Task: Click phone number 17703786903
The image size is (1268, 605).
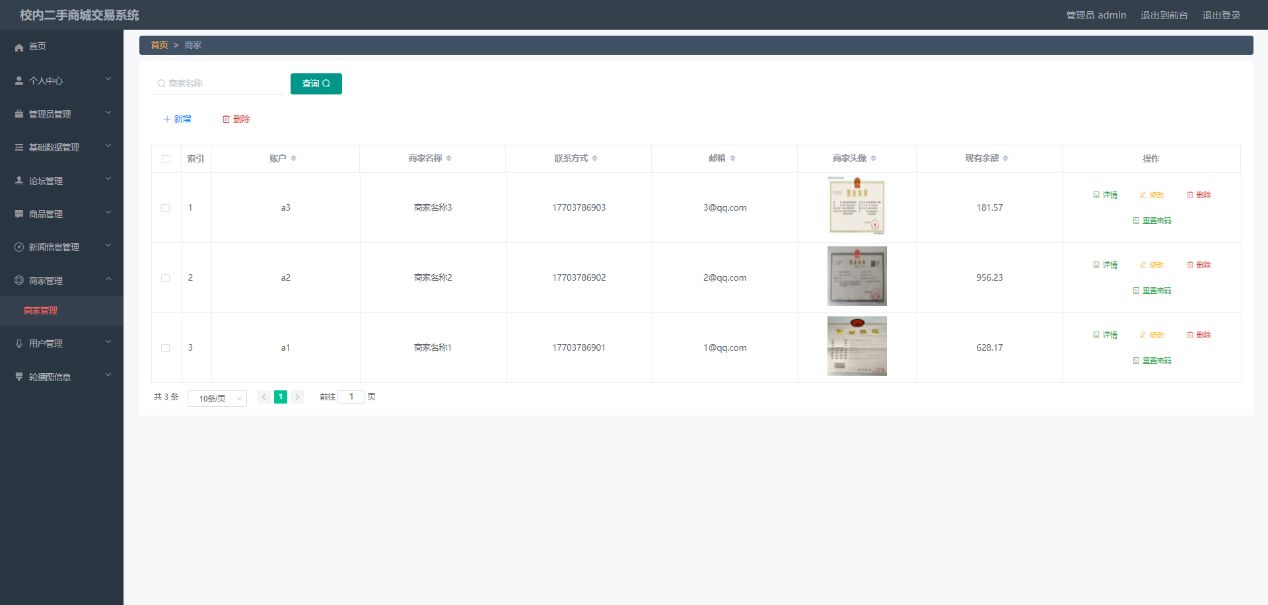Action: (x=579, y=208)
